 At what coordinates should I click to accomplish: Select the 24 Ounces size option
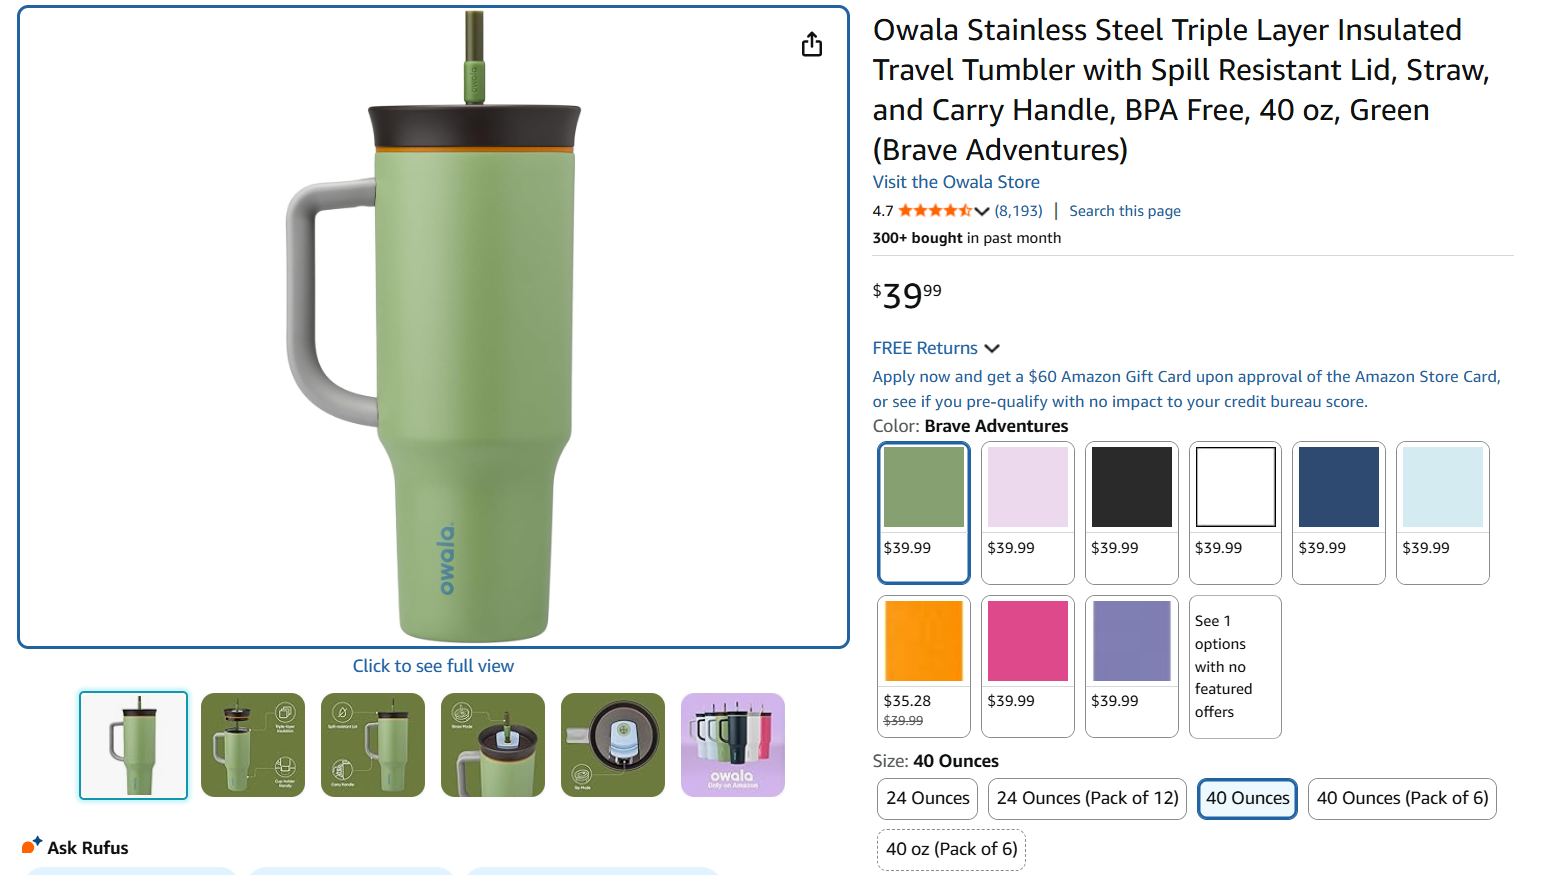[926, 798]
